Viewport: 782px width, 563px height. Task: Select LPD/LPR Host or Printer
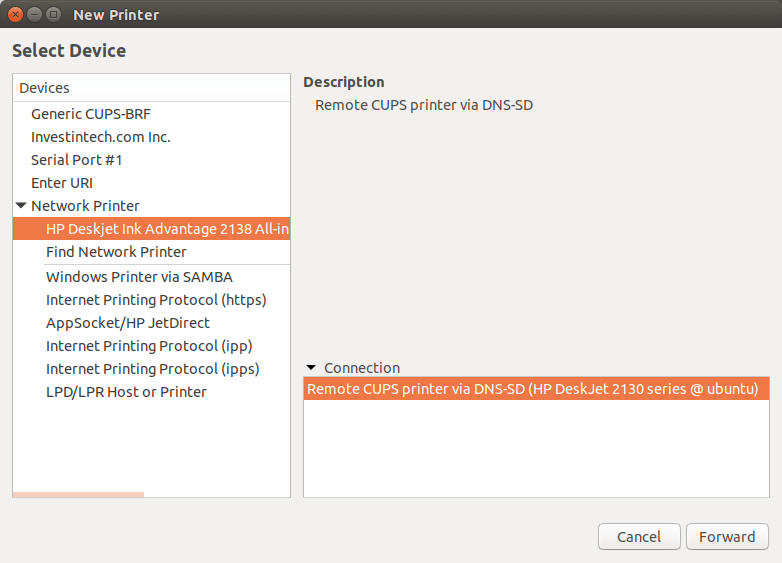(126, 392)
